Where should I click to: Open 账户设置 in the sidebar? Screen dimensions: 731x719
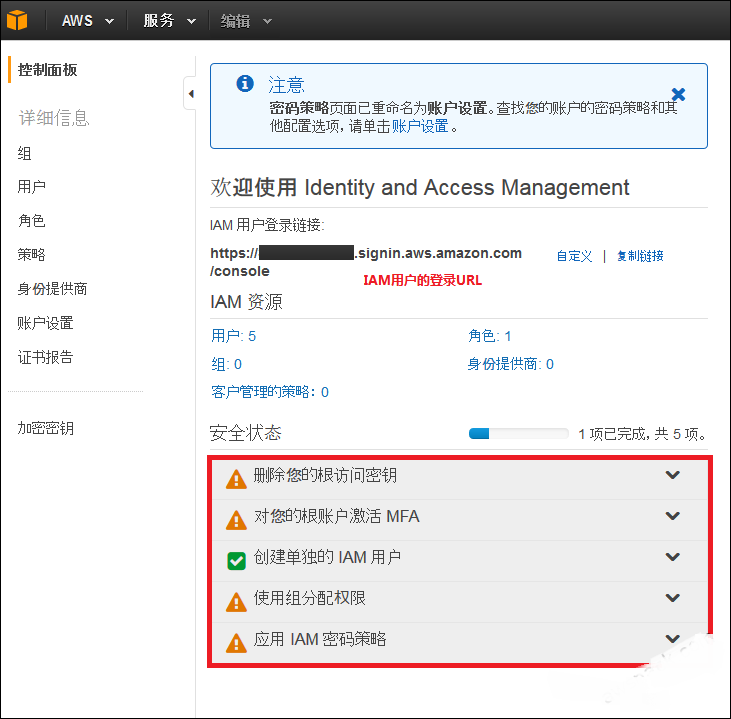pyautogui.click(x=45, y=323)
